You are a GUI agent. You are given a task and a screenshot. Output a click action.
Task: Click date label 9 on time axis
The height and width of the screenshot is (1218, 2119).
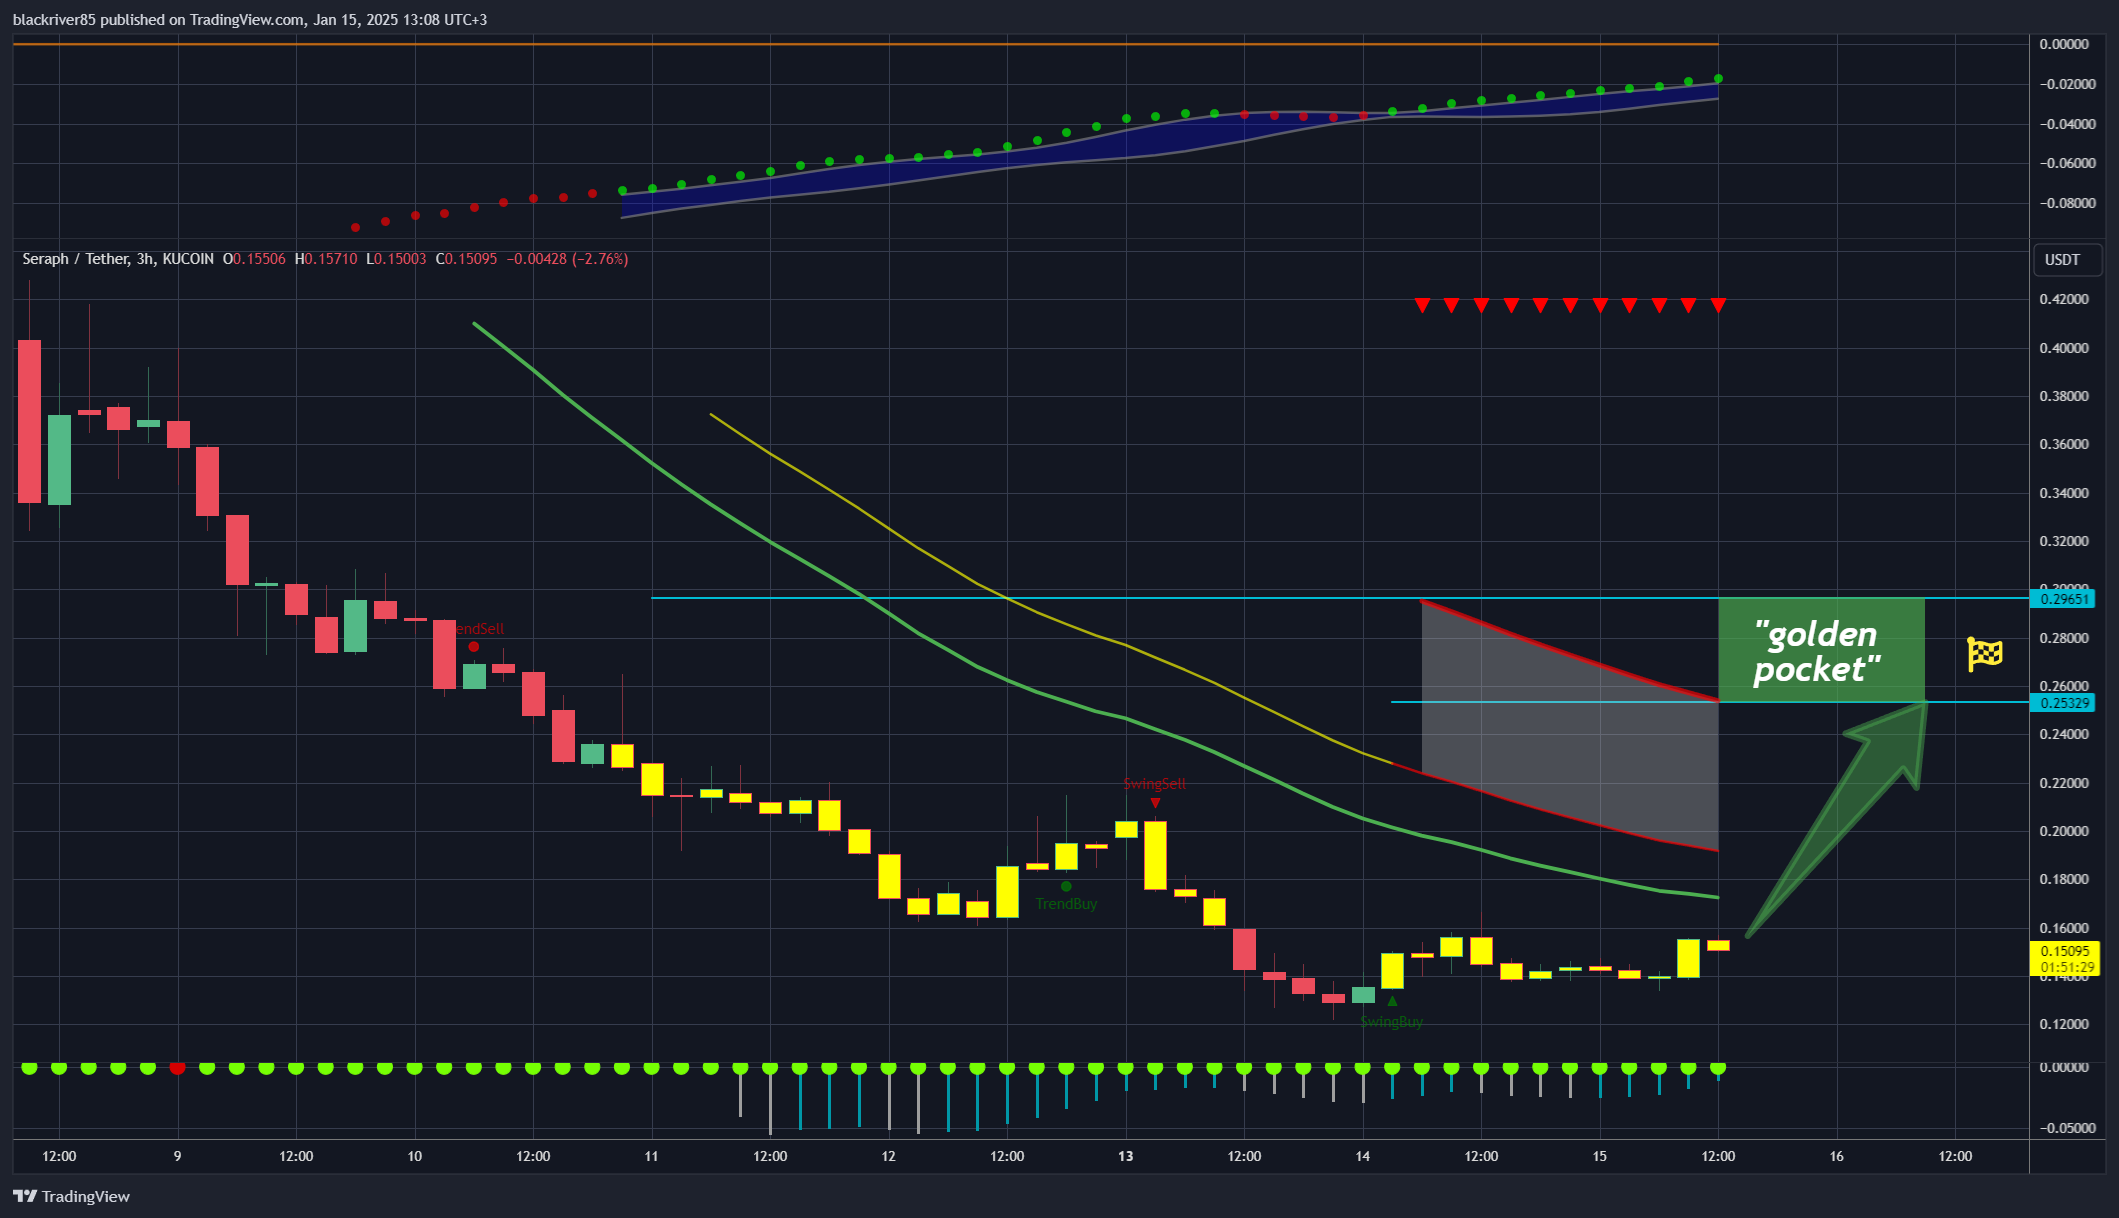pyautogui.click(x=178, y=1156)
